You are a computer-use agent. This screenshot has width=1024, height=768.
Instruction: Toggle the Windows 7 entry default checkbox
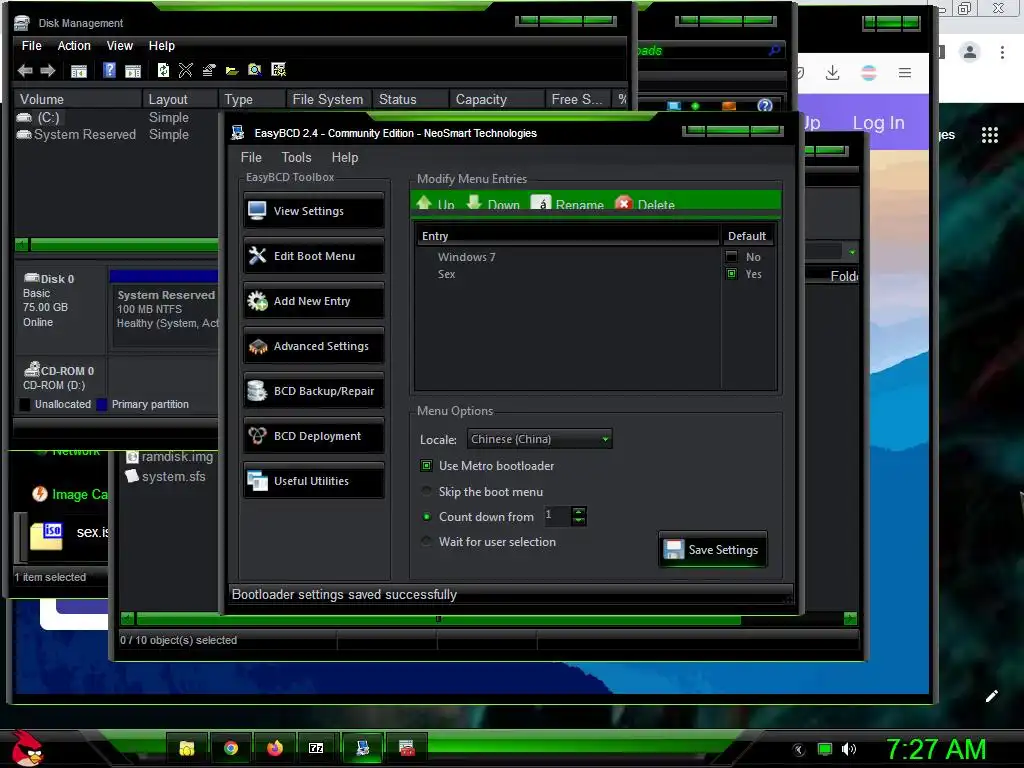pos(731,257)
